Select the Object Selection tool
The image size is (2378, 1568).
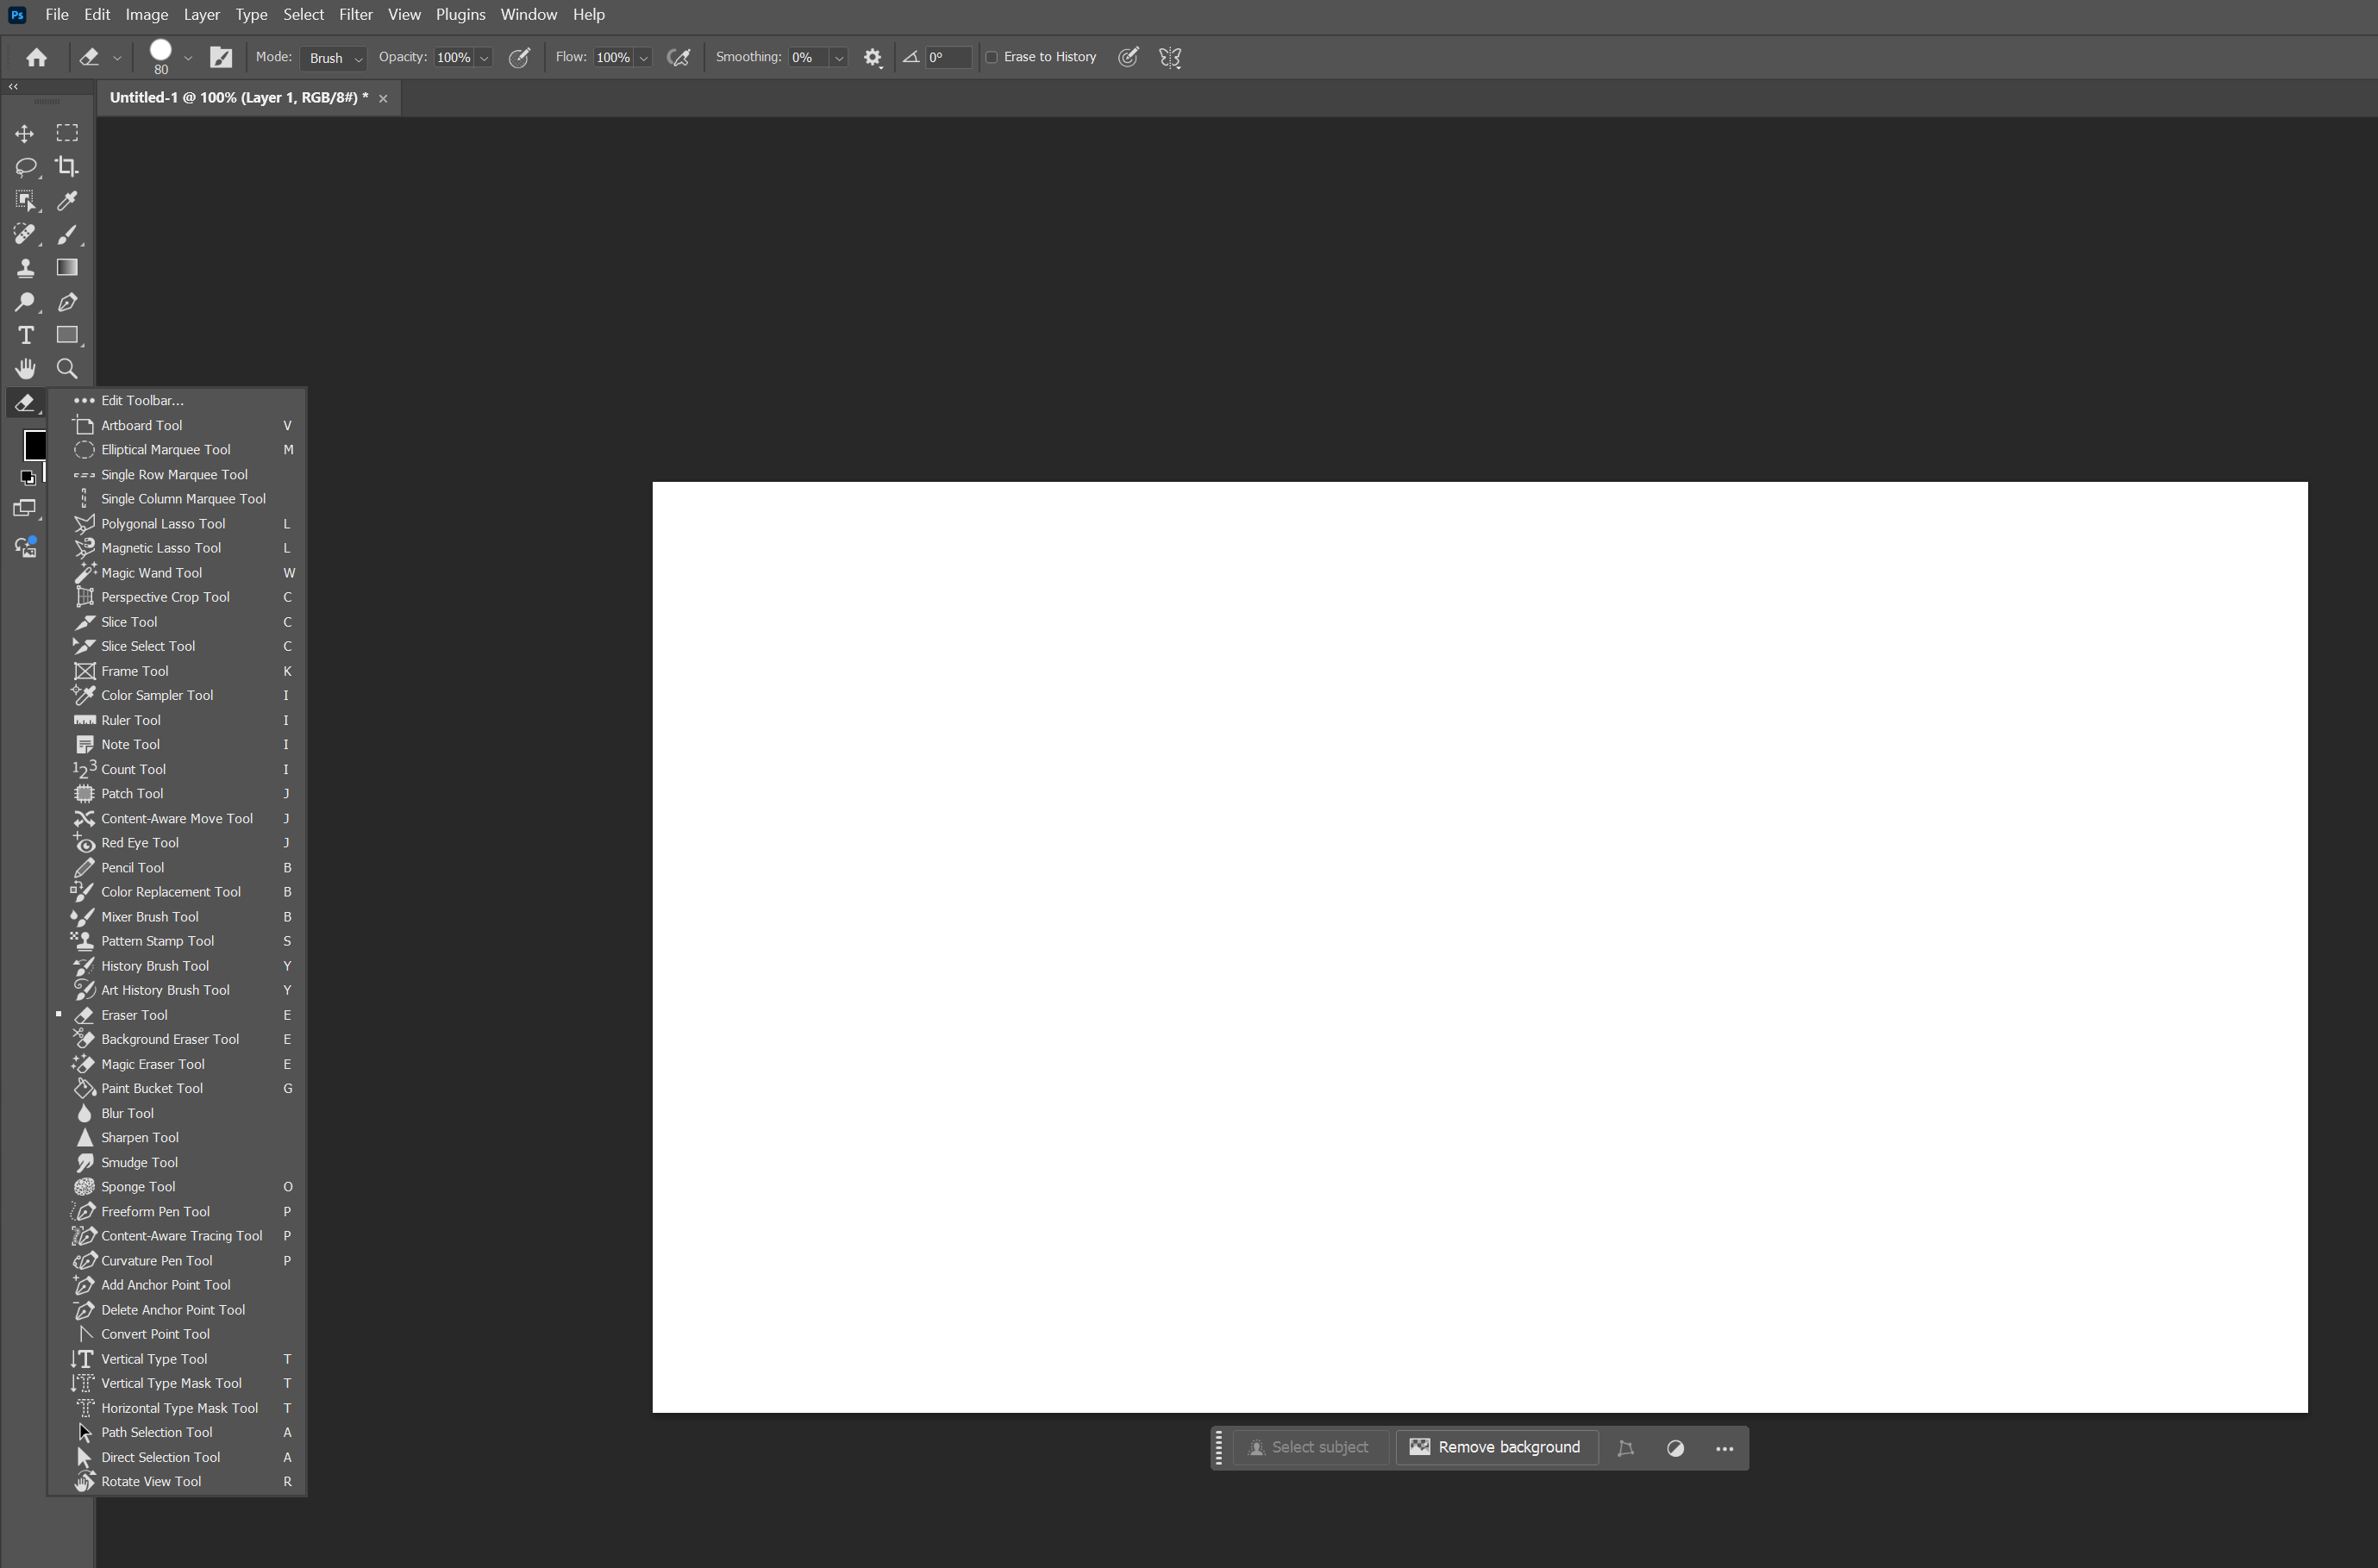click(25, 201)
